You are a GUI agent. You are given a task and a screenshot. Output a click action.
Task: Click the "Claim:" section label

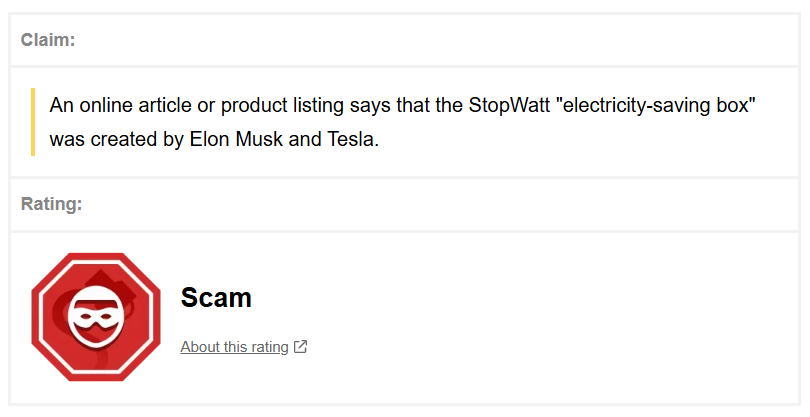(x=48, y=40)
